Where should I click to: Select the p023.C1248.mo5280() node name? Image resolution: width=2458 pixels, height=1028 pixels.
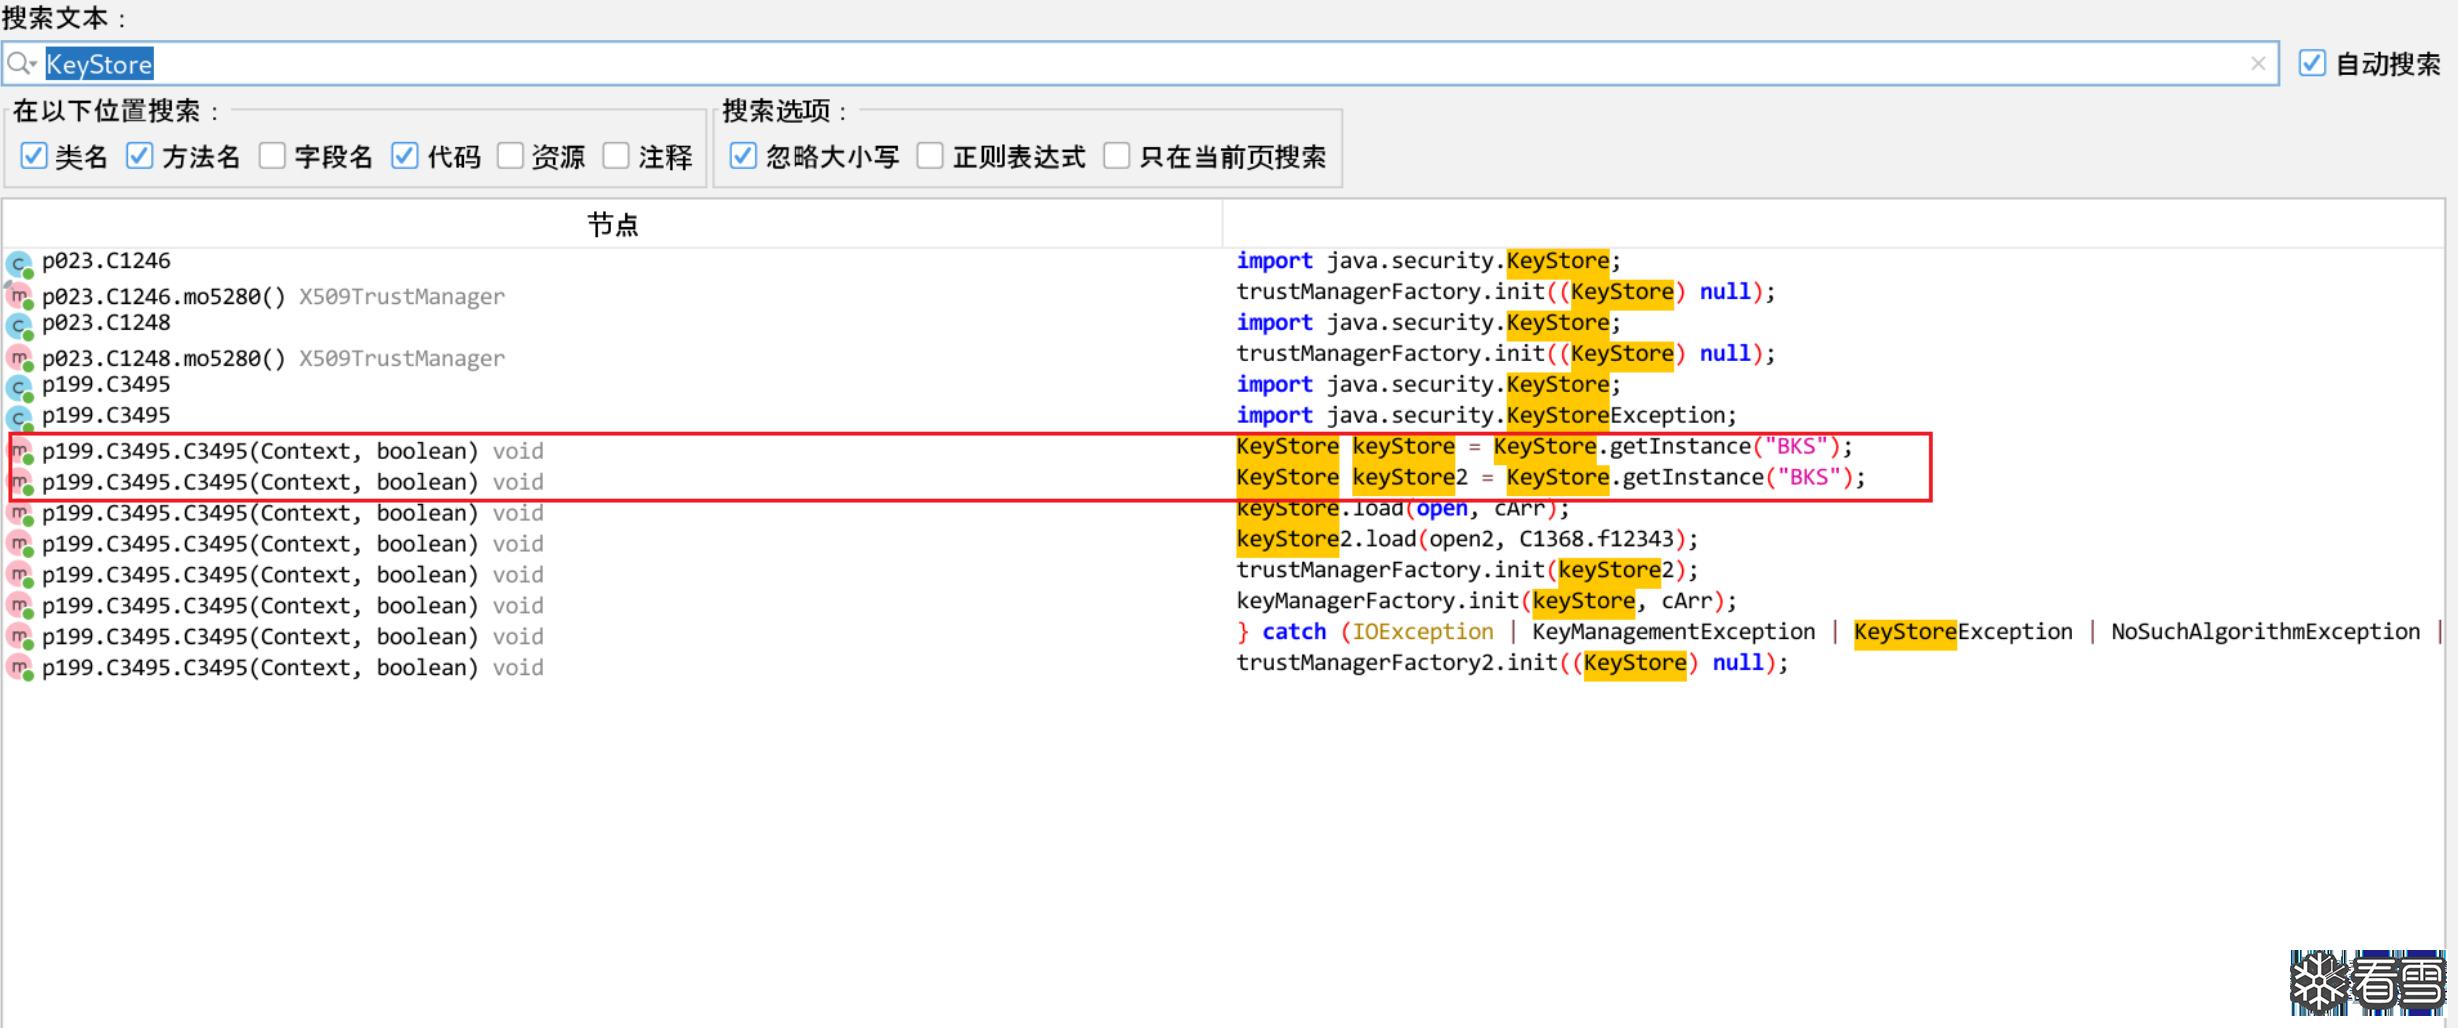(164, 359)
